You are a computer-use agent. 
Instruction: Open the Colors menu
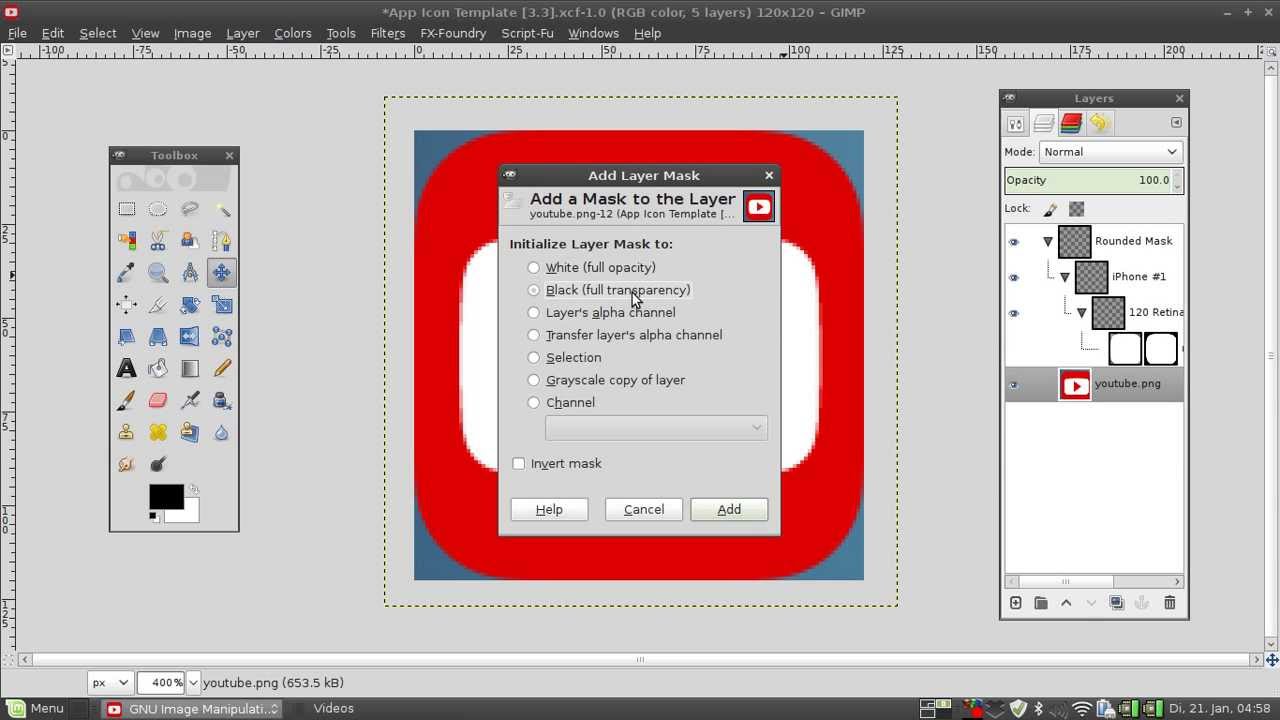293,33
